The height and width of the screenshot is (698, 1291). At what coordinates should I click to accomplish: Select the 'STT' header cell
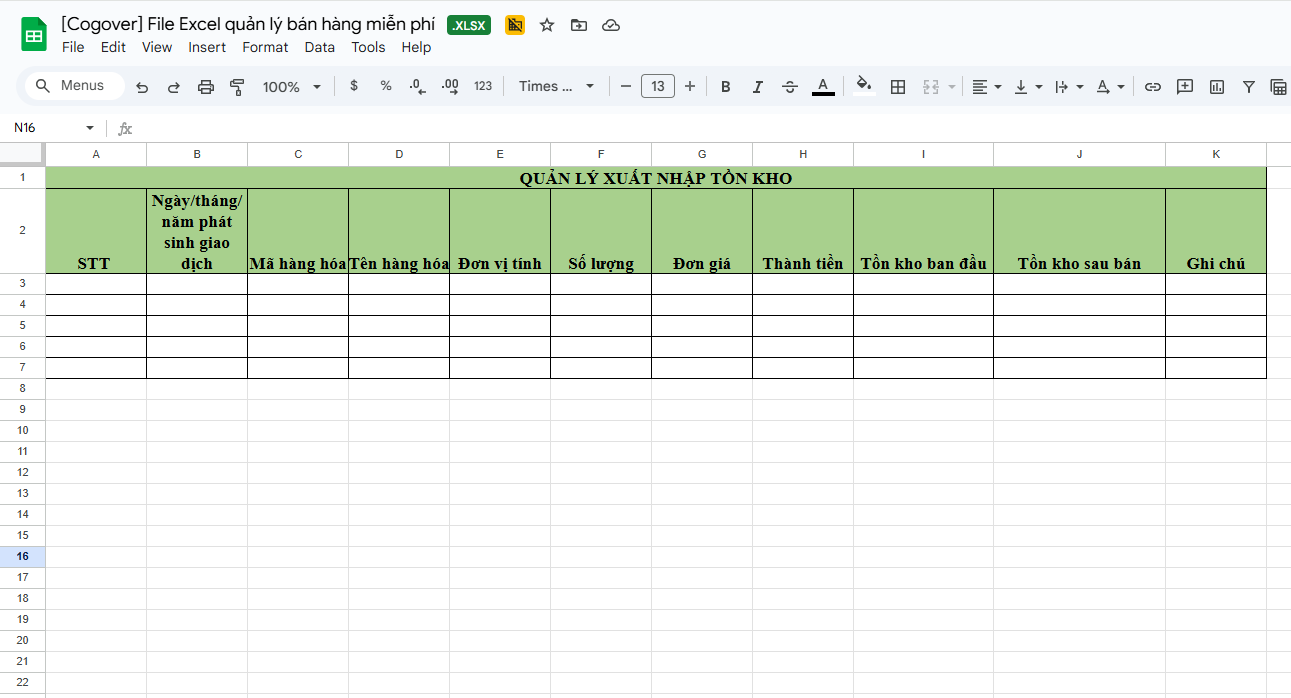96,231
